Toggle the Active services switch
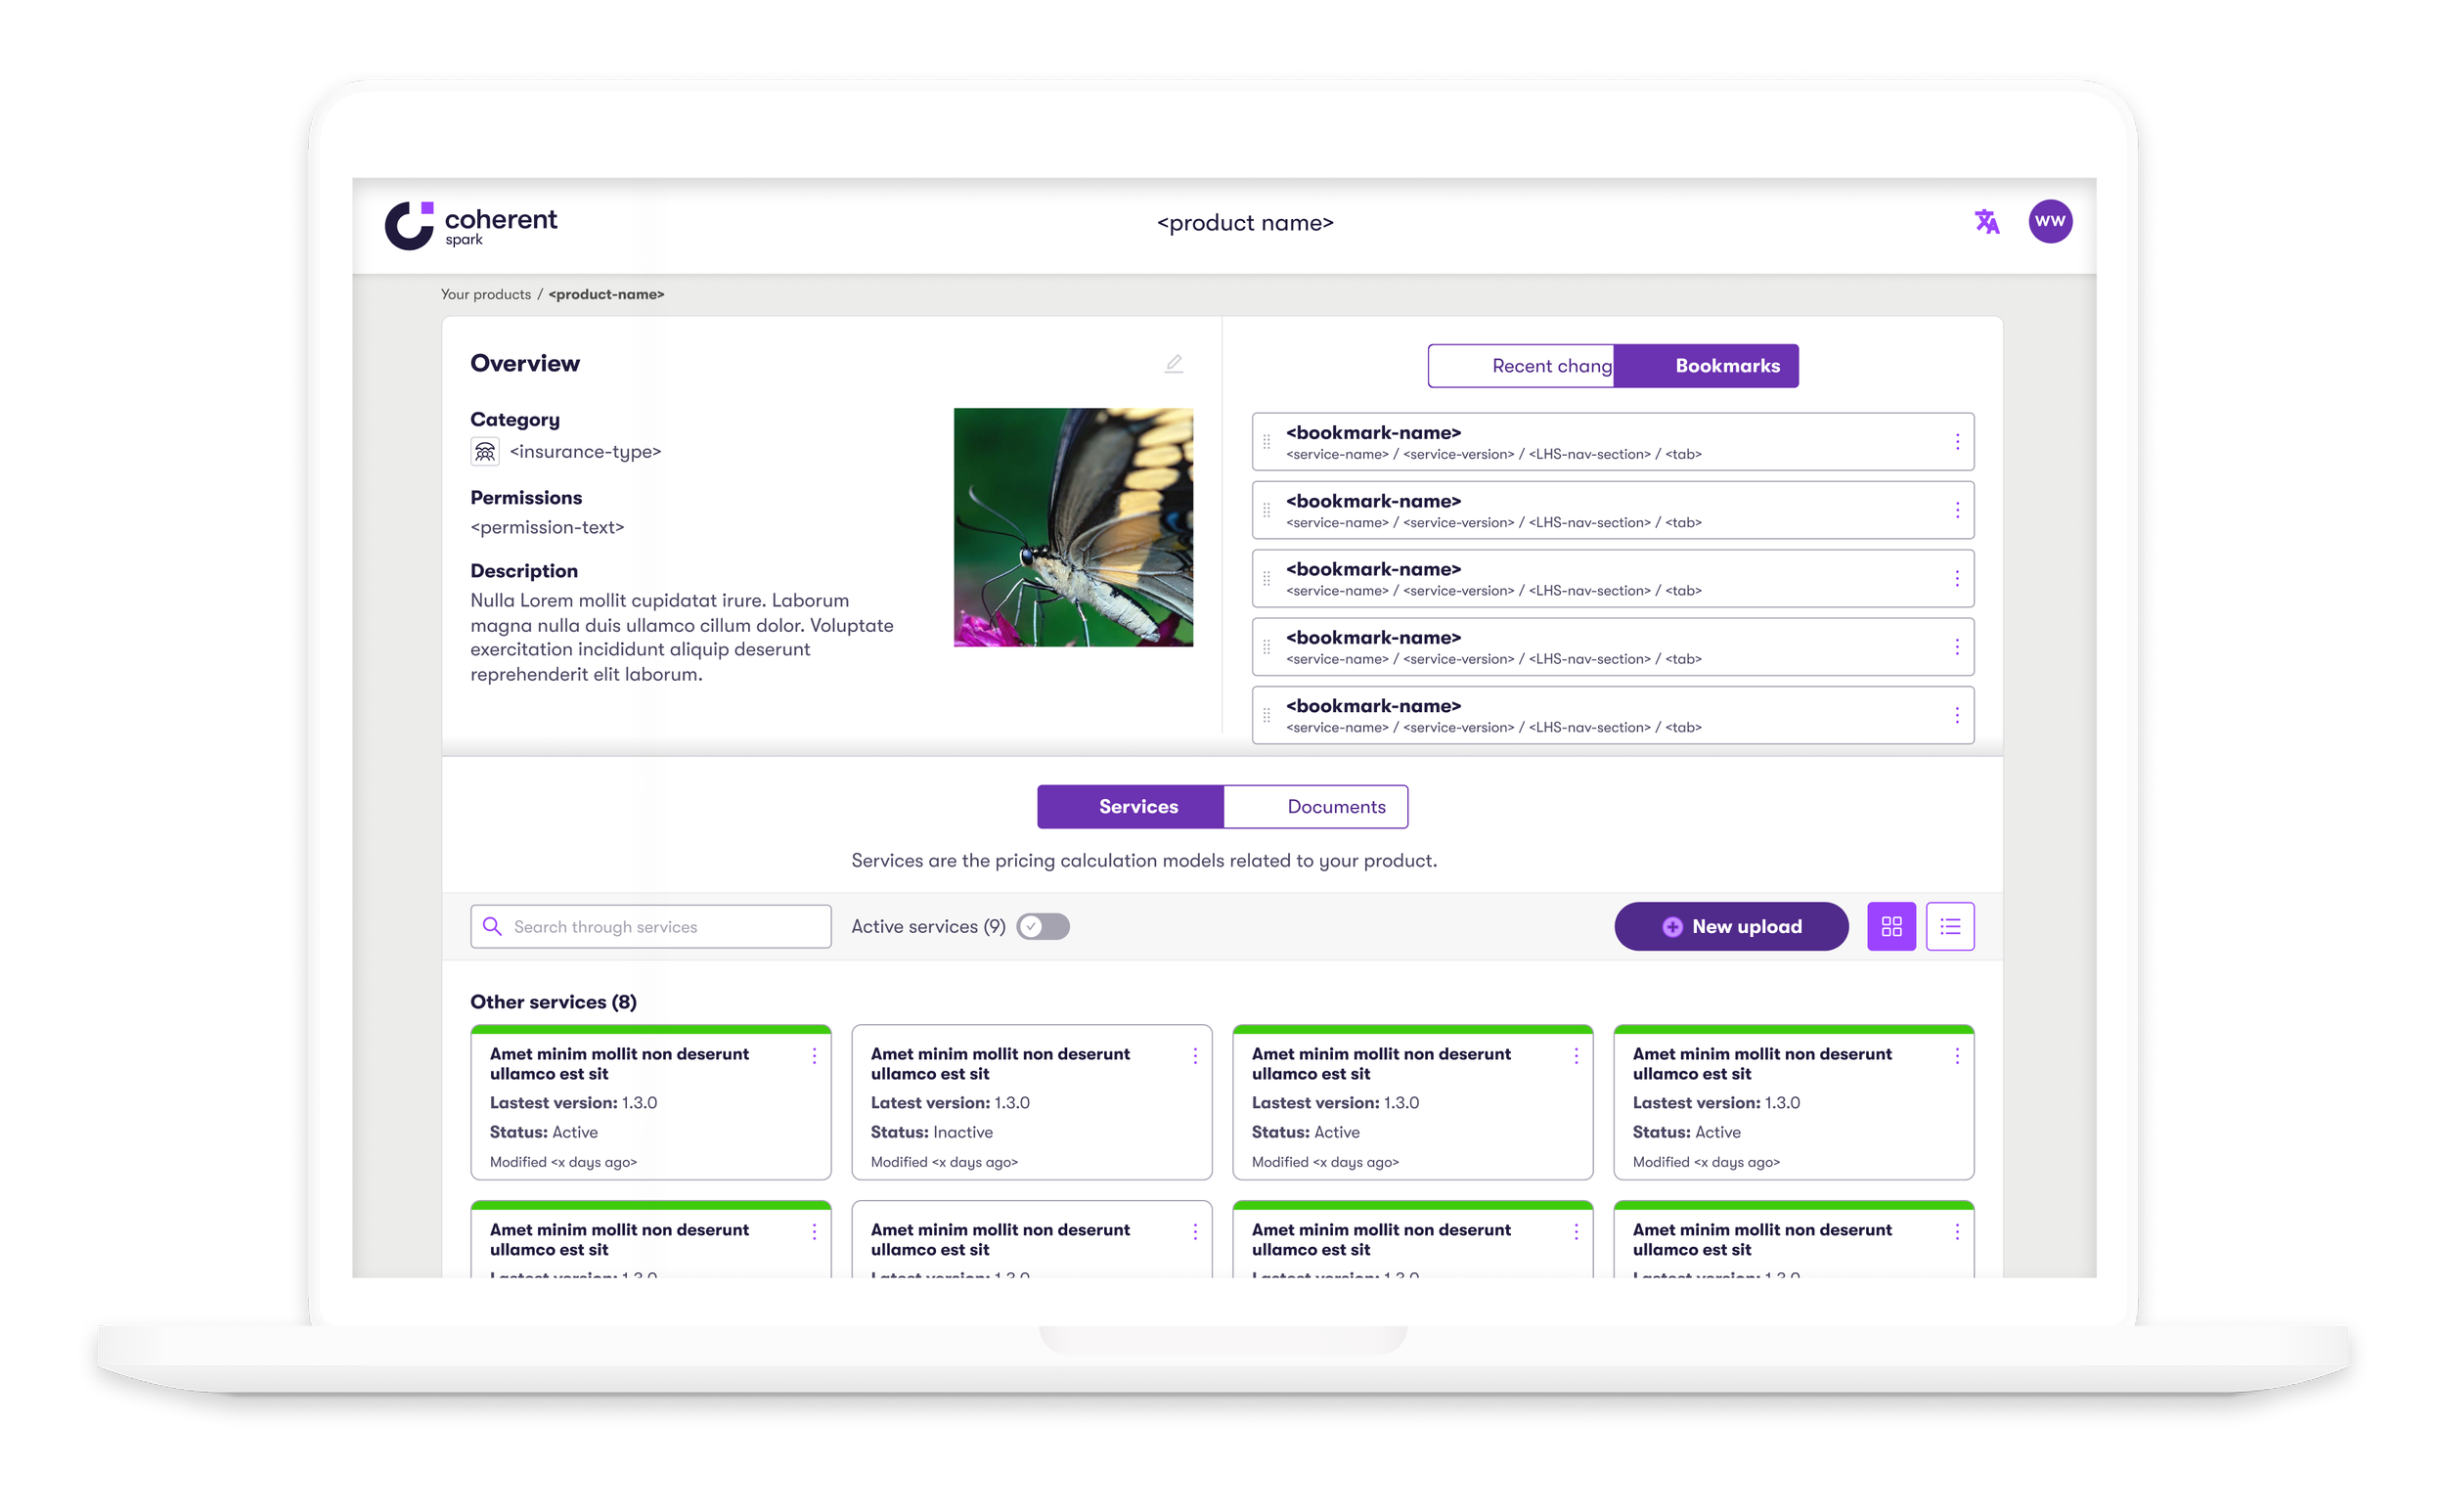Screen dimensions: 2445x1512 (1043, 926)
